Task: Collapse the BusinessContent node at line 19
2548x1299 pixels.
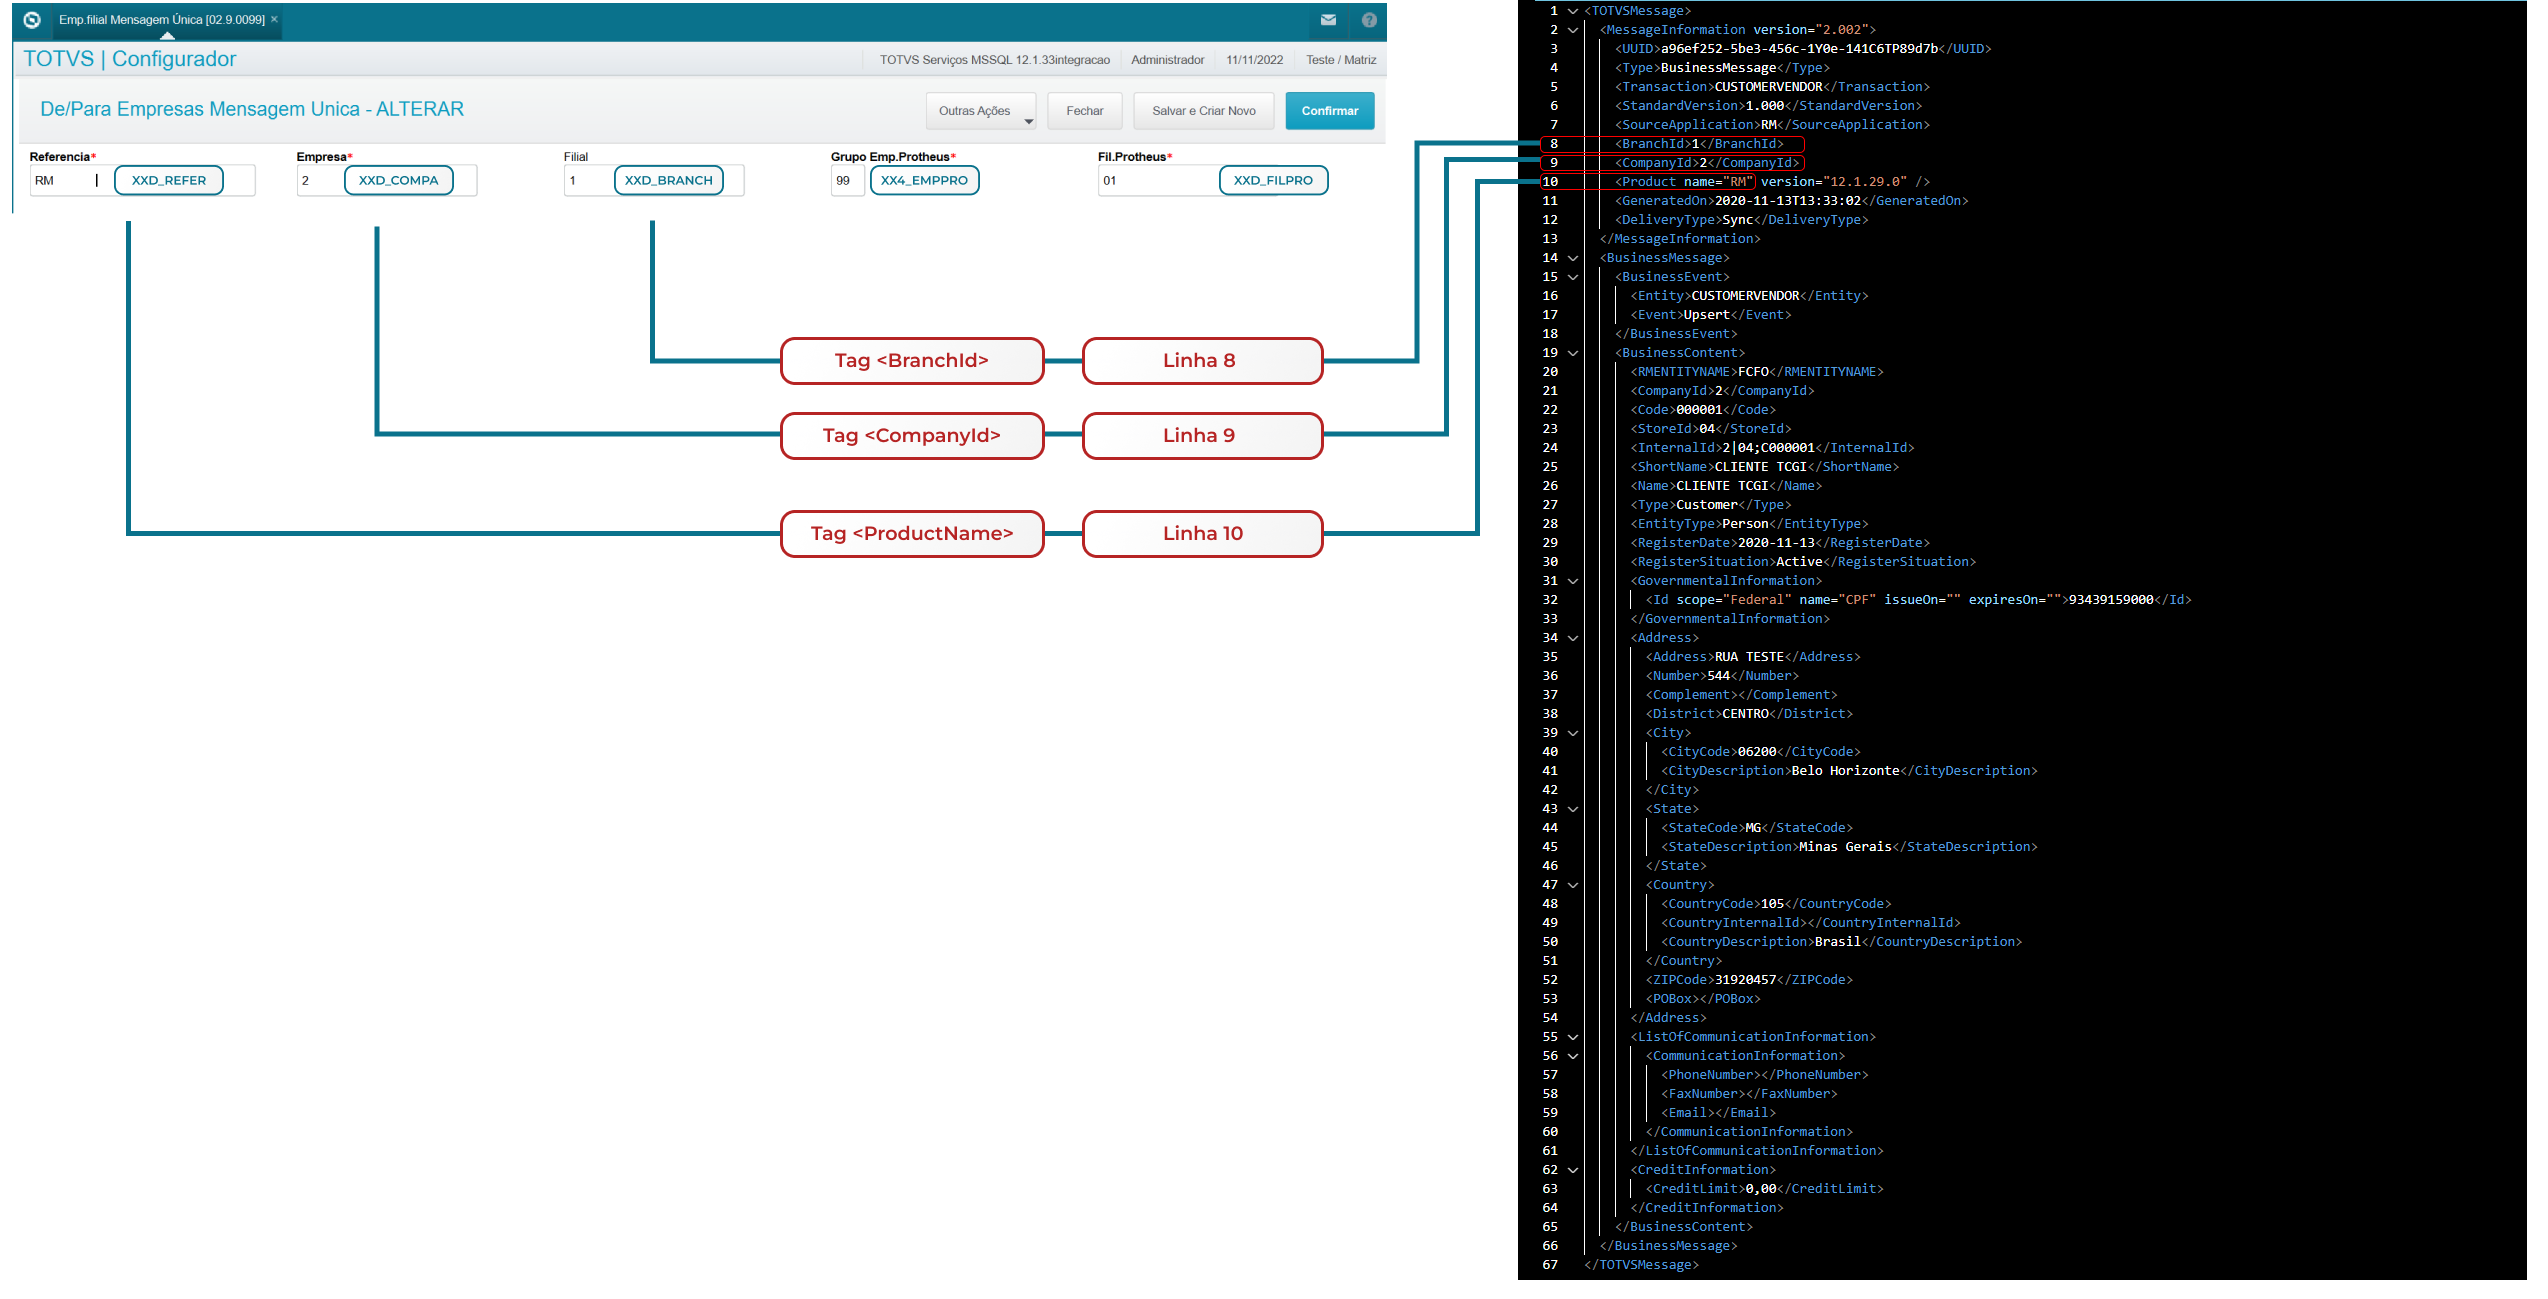Action: [x=1573, y=353]
